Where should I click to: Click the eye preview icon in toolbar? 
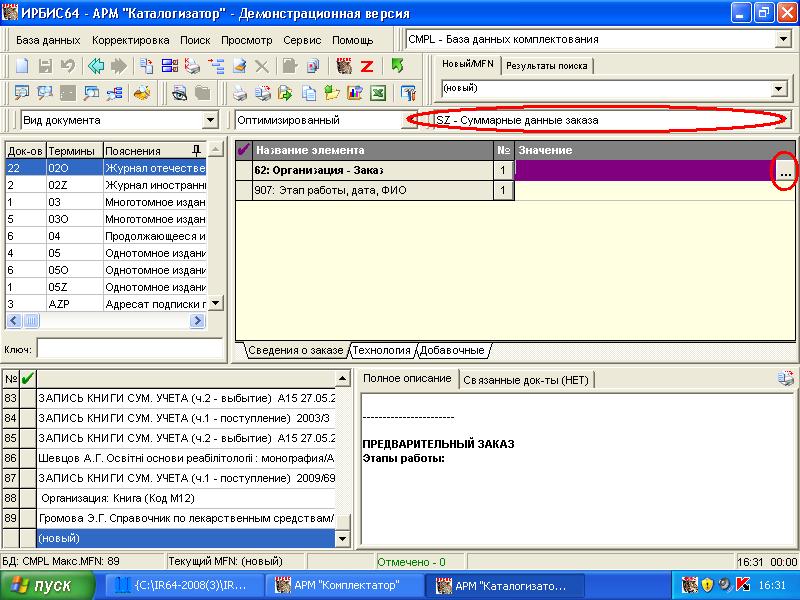pos(180,93)
